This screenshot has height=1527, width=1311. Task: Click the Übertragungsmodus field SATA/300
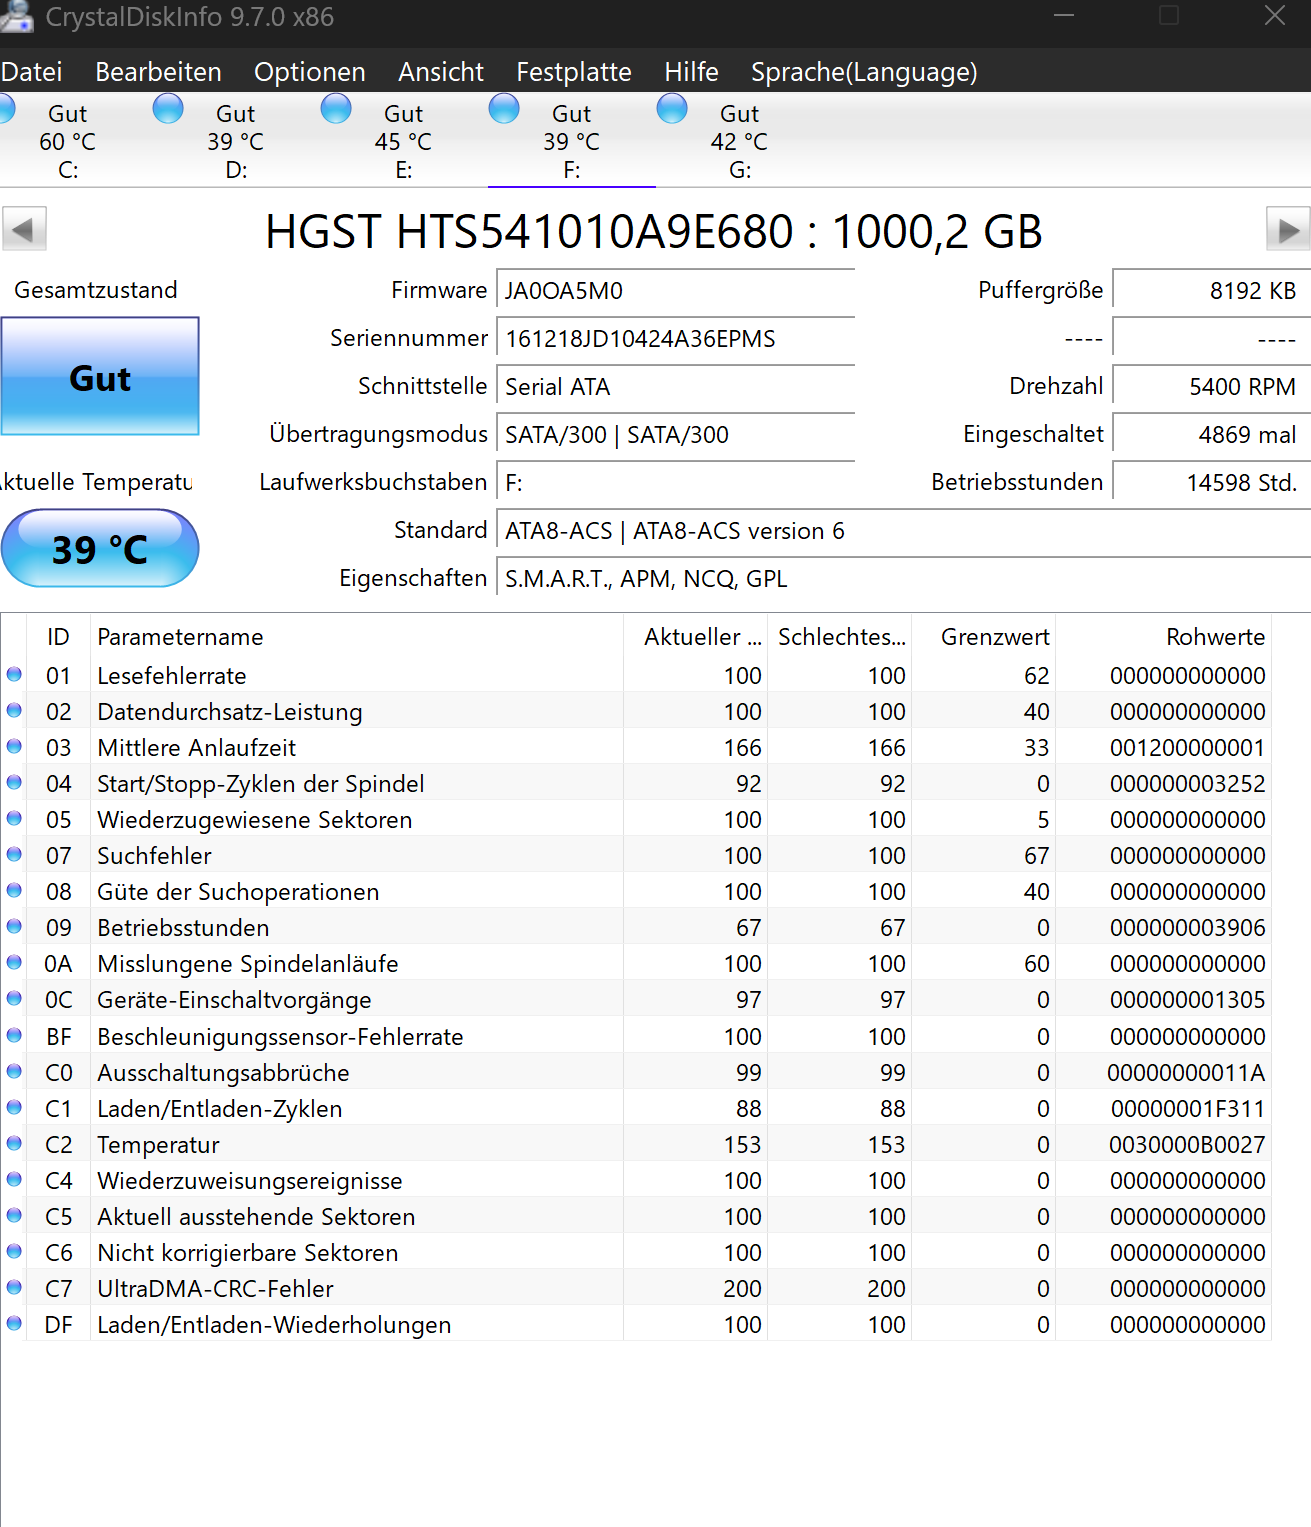pos(675,435)
